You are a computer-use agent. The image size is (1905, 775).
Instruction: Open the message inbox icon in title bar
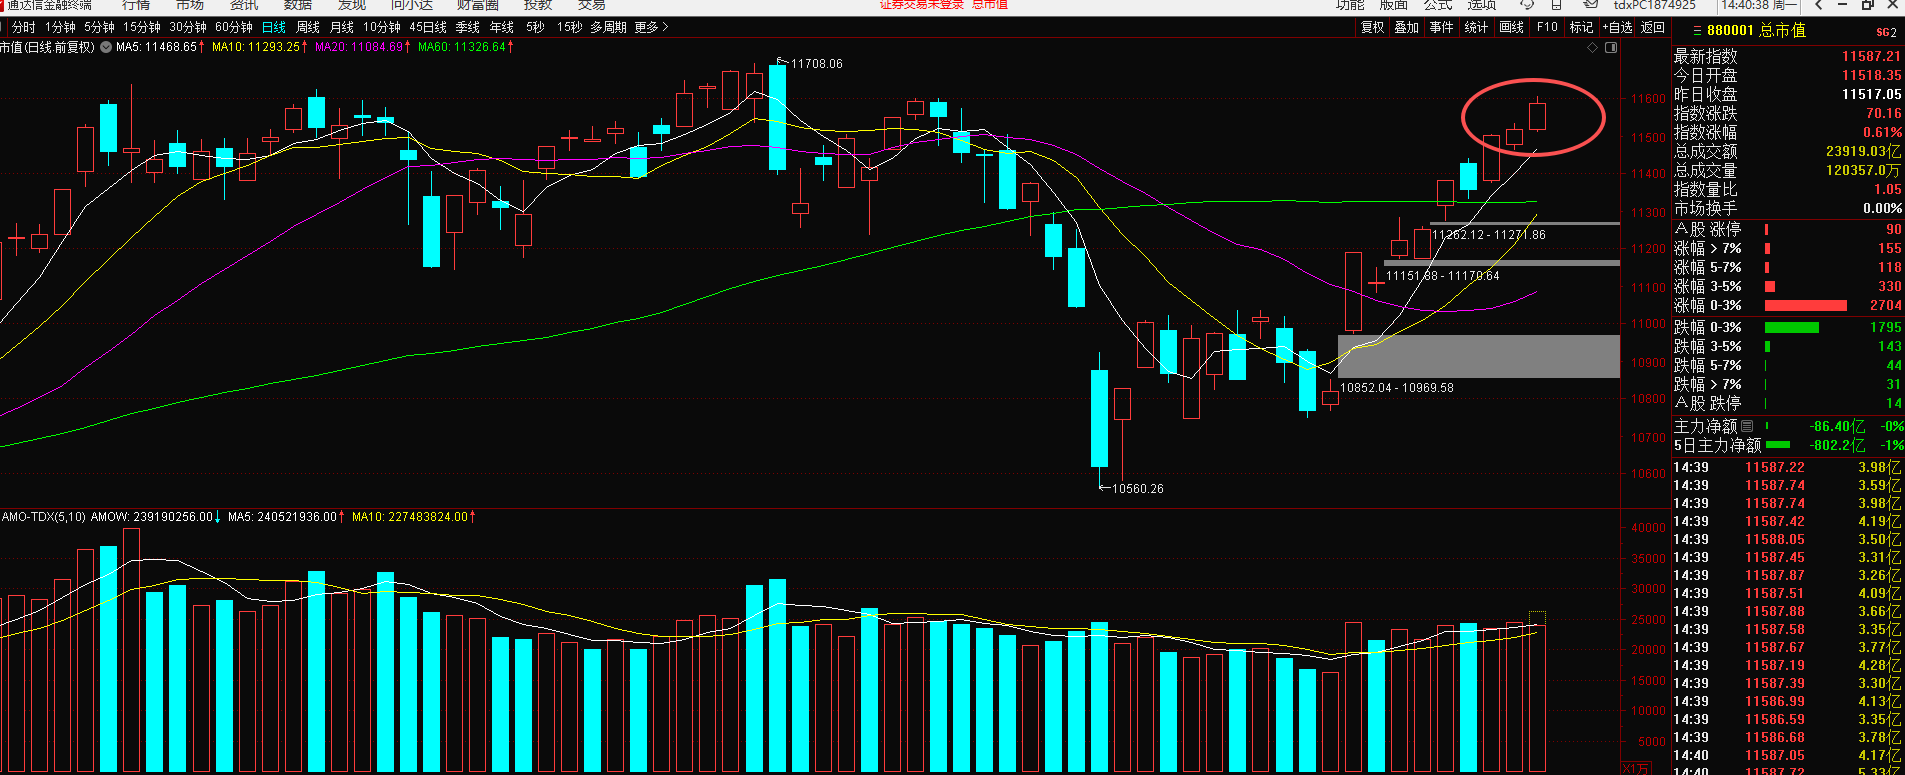tap(1590, 5)
